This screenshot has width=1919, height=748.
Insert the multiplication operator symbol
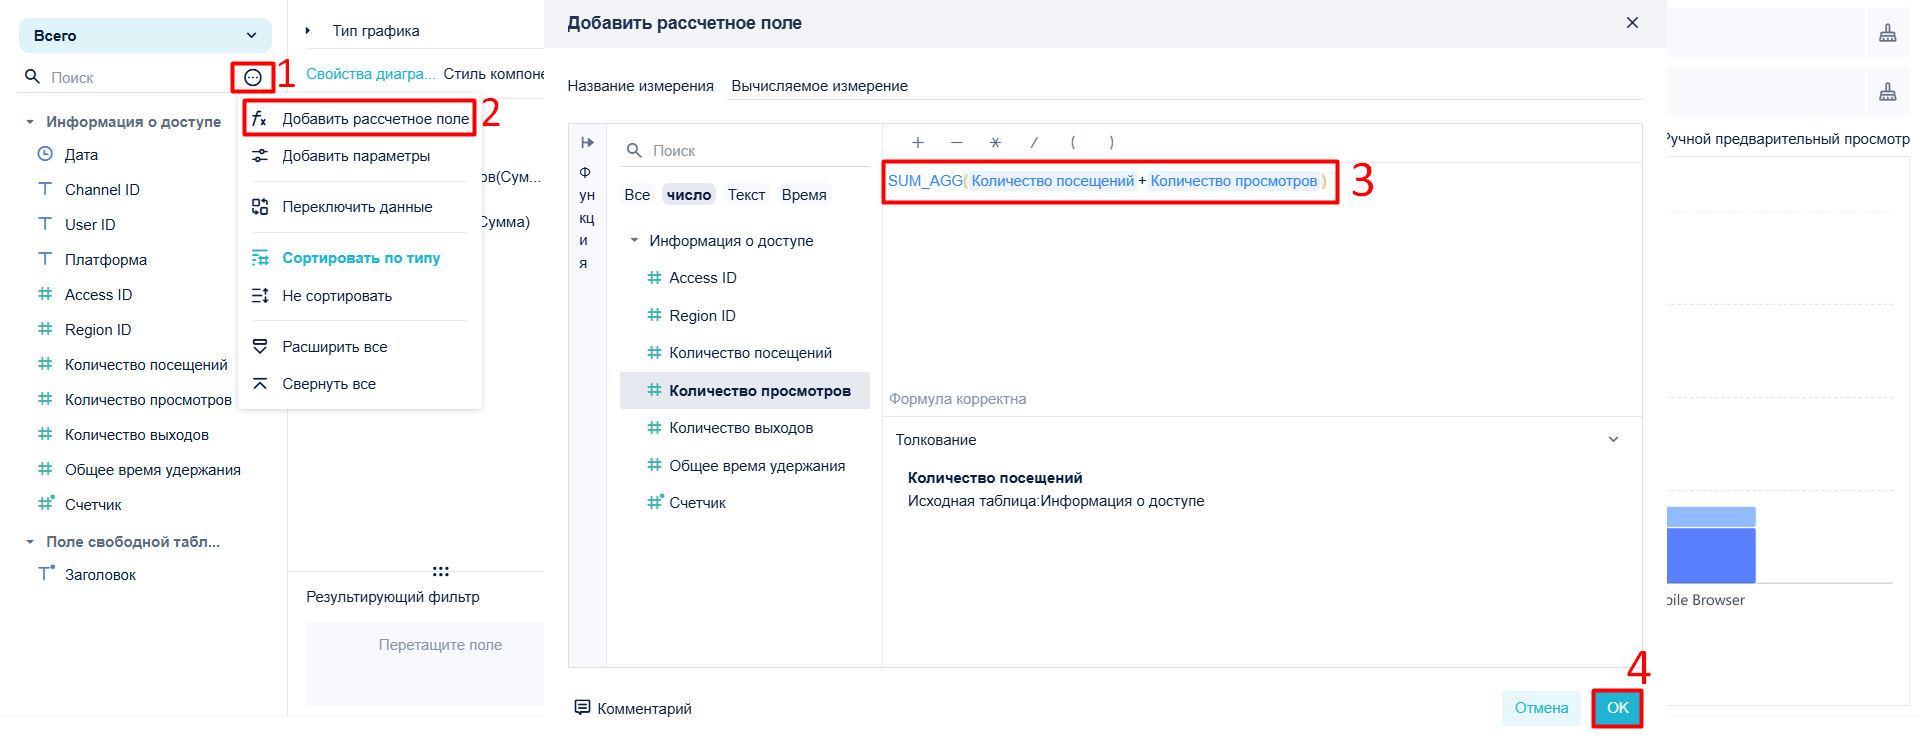tap(995, 143)
